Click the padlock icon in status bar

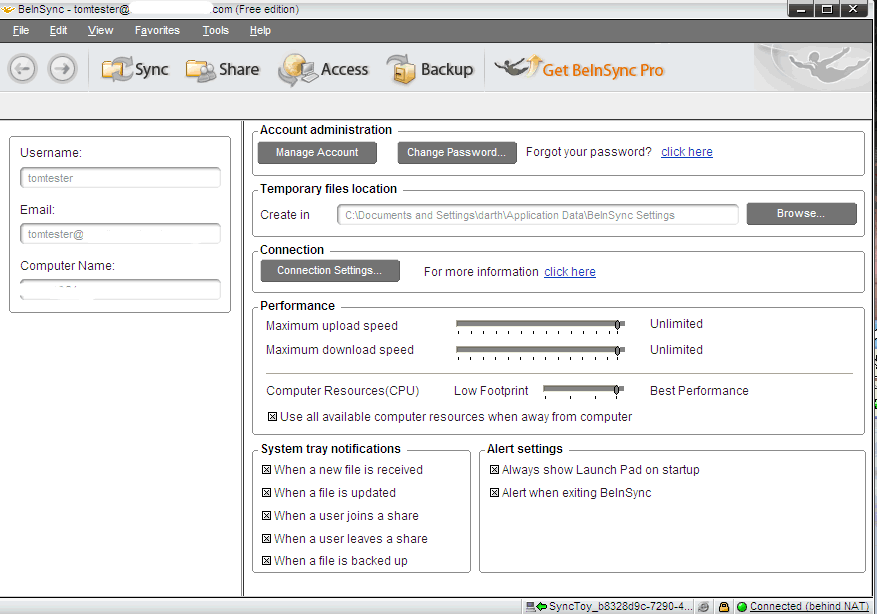pos(724,606)
